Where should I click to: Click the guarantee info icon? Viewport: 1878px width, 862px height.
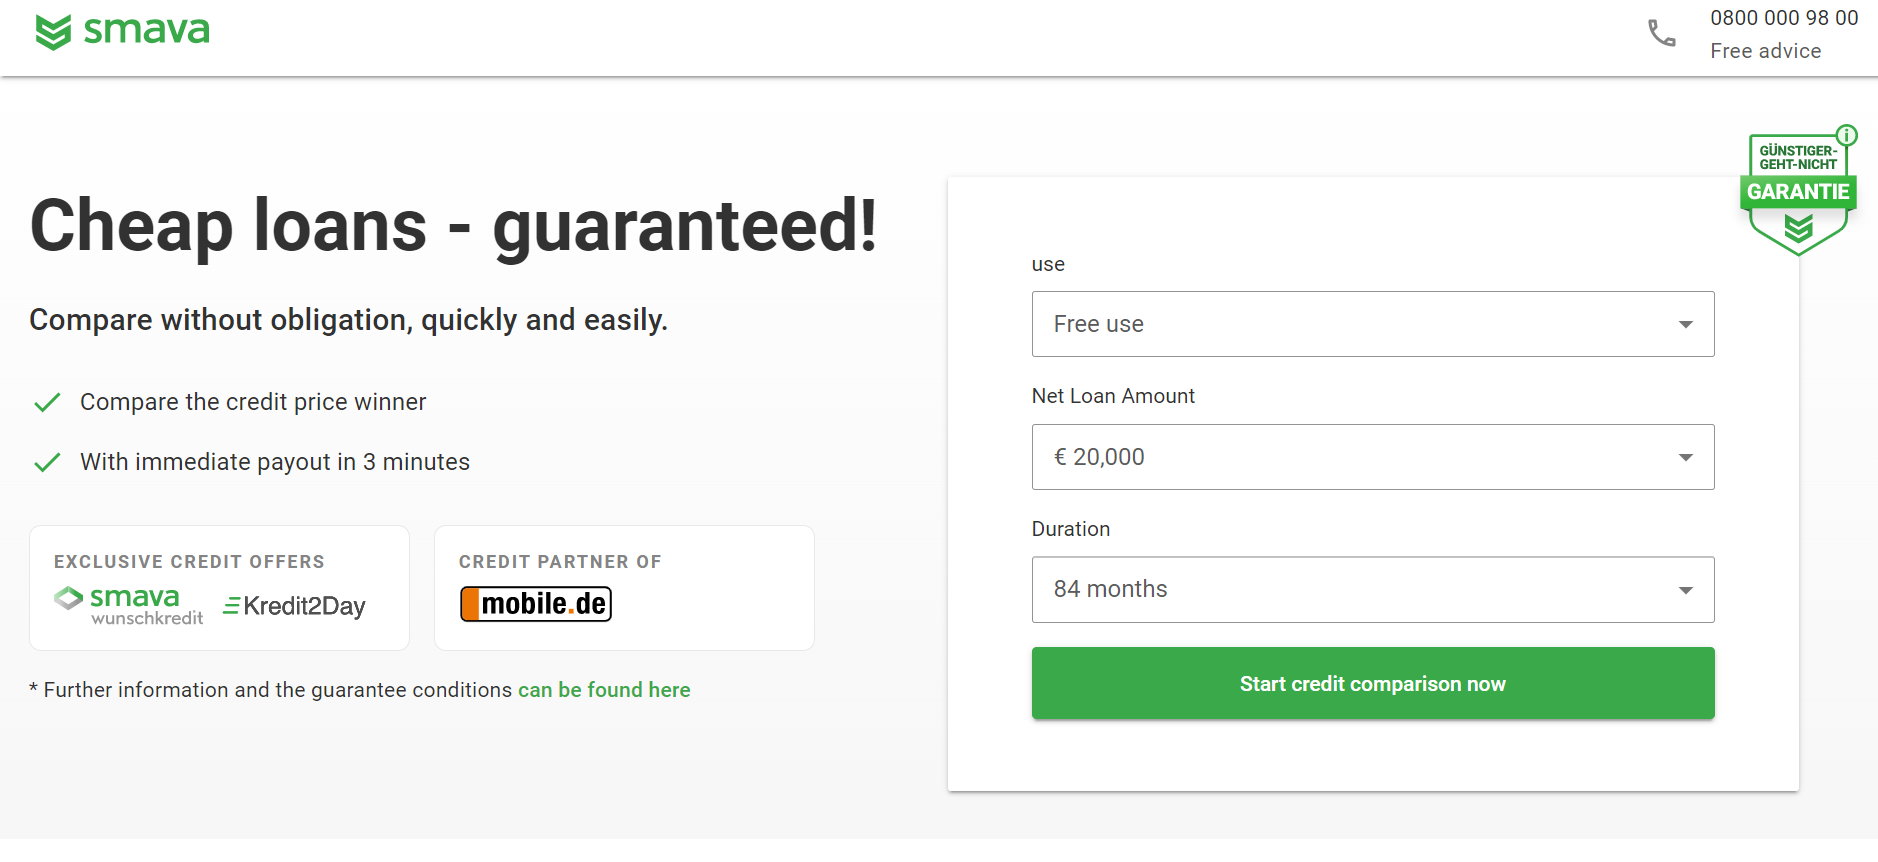1846,135
